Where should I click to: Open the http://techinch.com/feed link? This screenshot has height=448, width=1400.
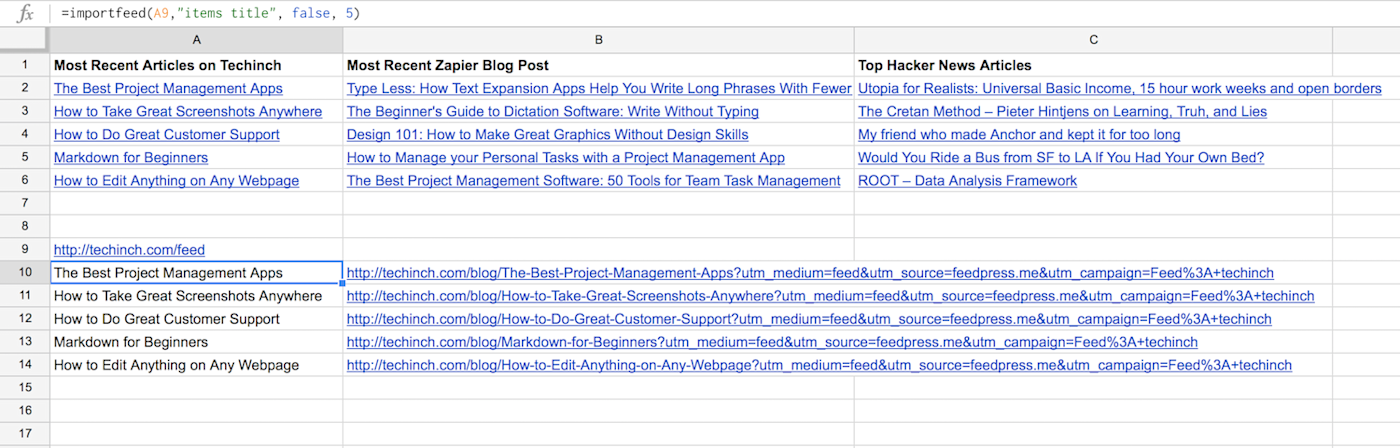tap(129, 250)
